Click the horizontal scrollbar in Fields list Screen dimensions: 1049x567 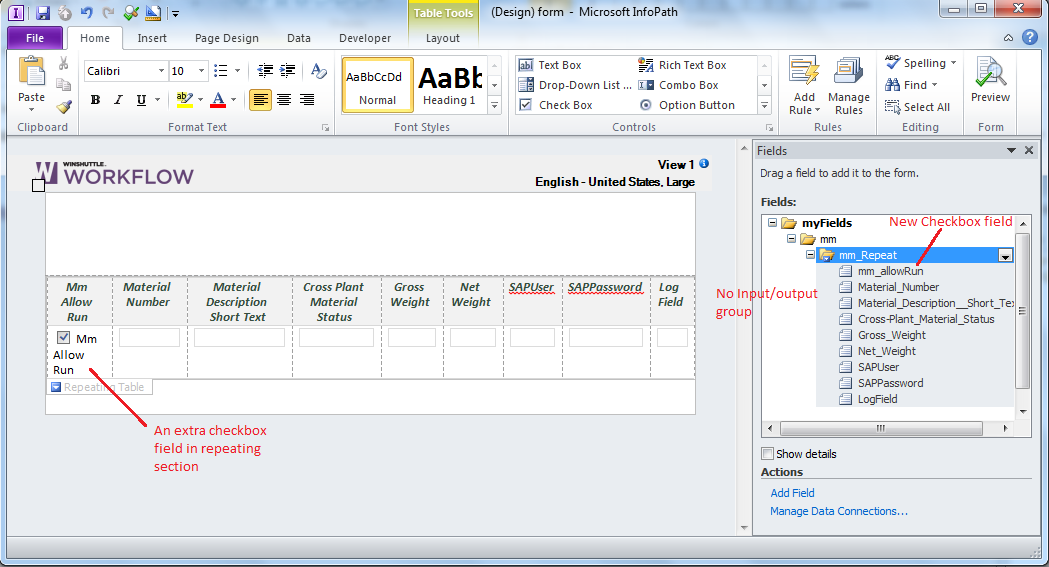pyautogui.click(x=880, y=428)
